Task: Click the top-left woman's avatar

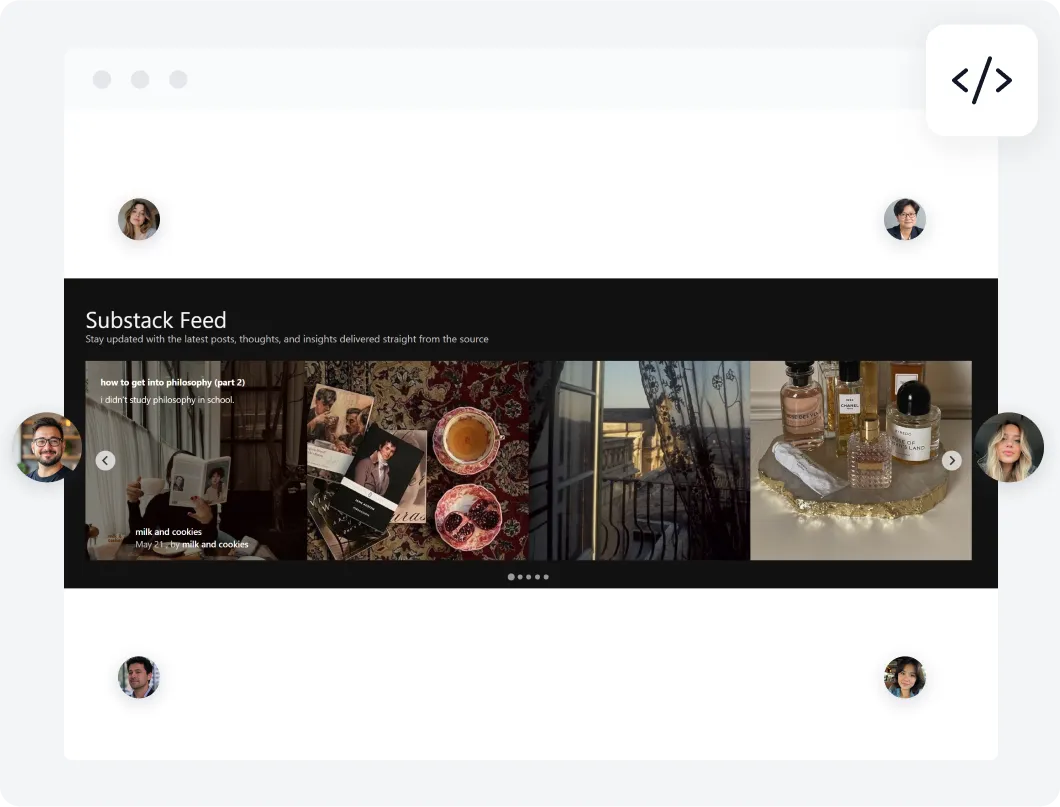Action: (138, 219)
